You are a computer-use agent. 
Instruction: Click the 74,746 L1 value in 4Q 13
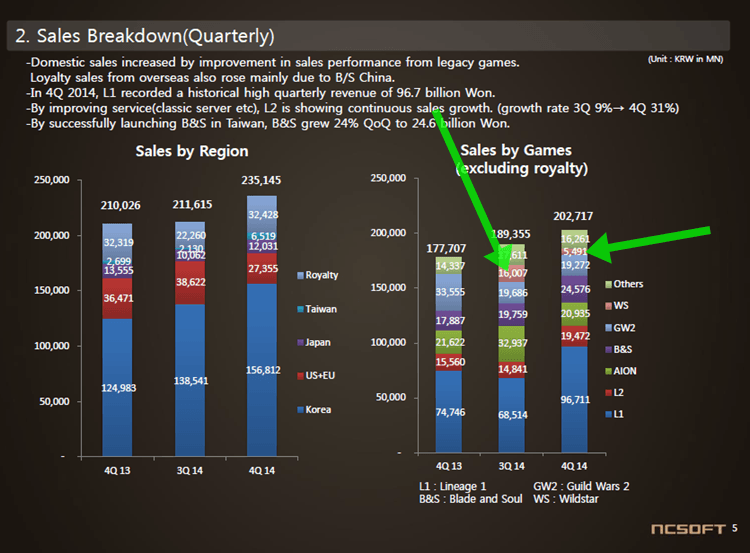click(450, 412)
